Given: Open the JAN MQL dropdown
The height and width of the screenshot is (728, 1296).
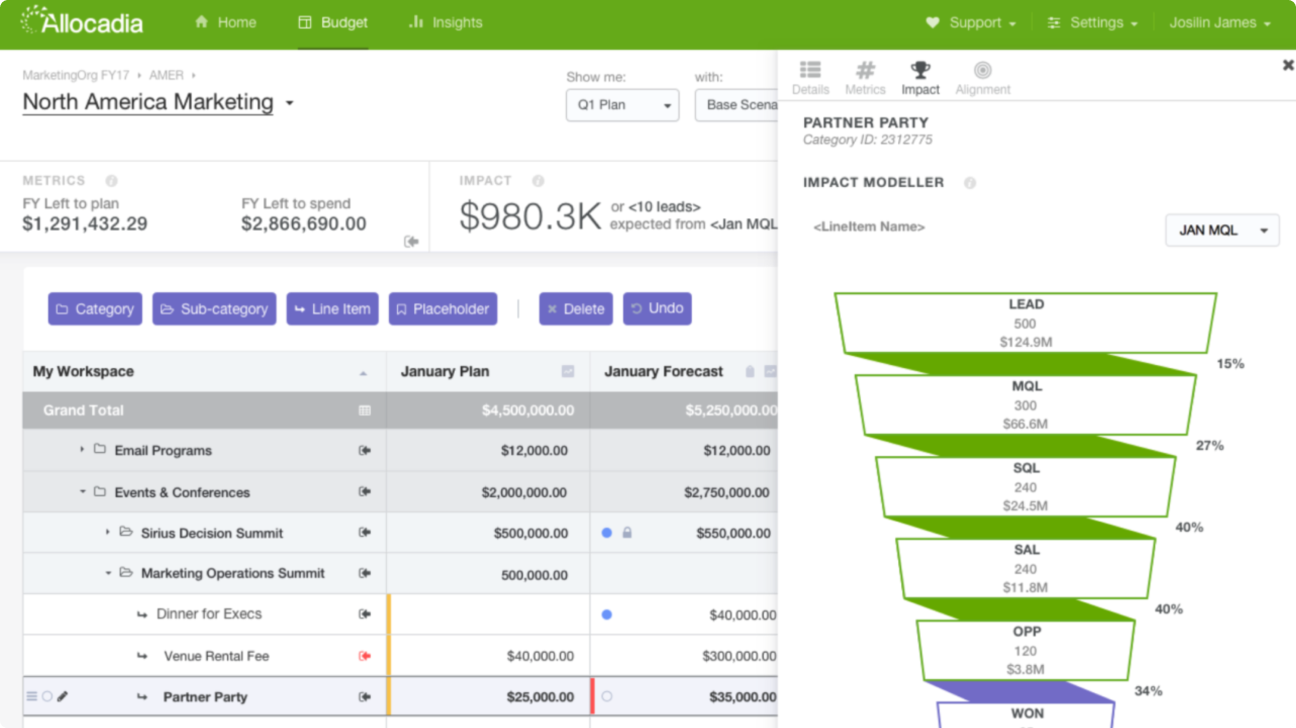Looking at the screenshot, I should (1222, 230).
